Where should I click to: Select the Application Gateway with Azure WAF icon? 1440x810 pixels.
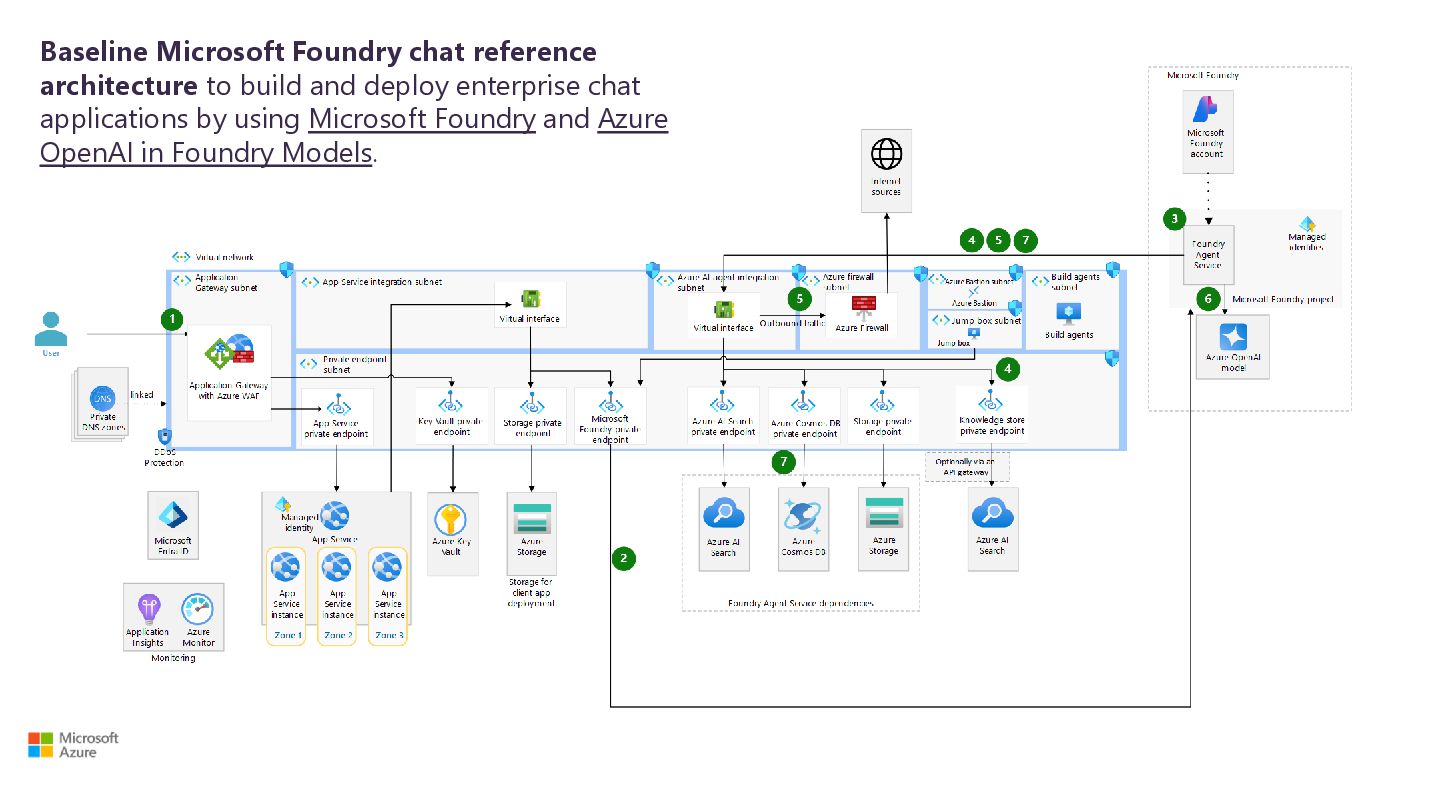tap(230, 352)
